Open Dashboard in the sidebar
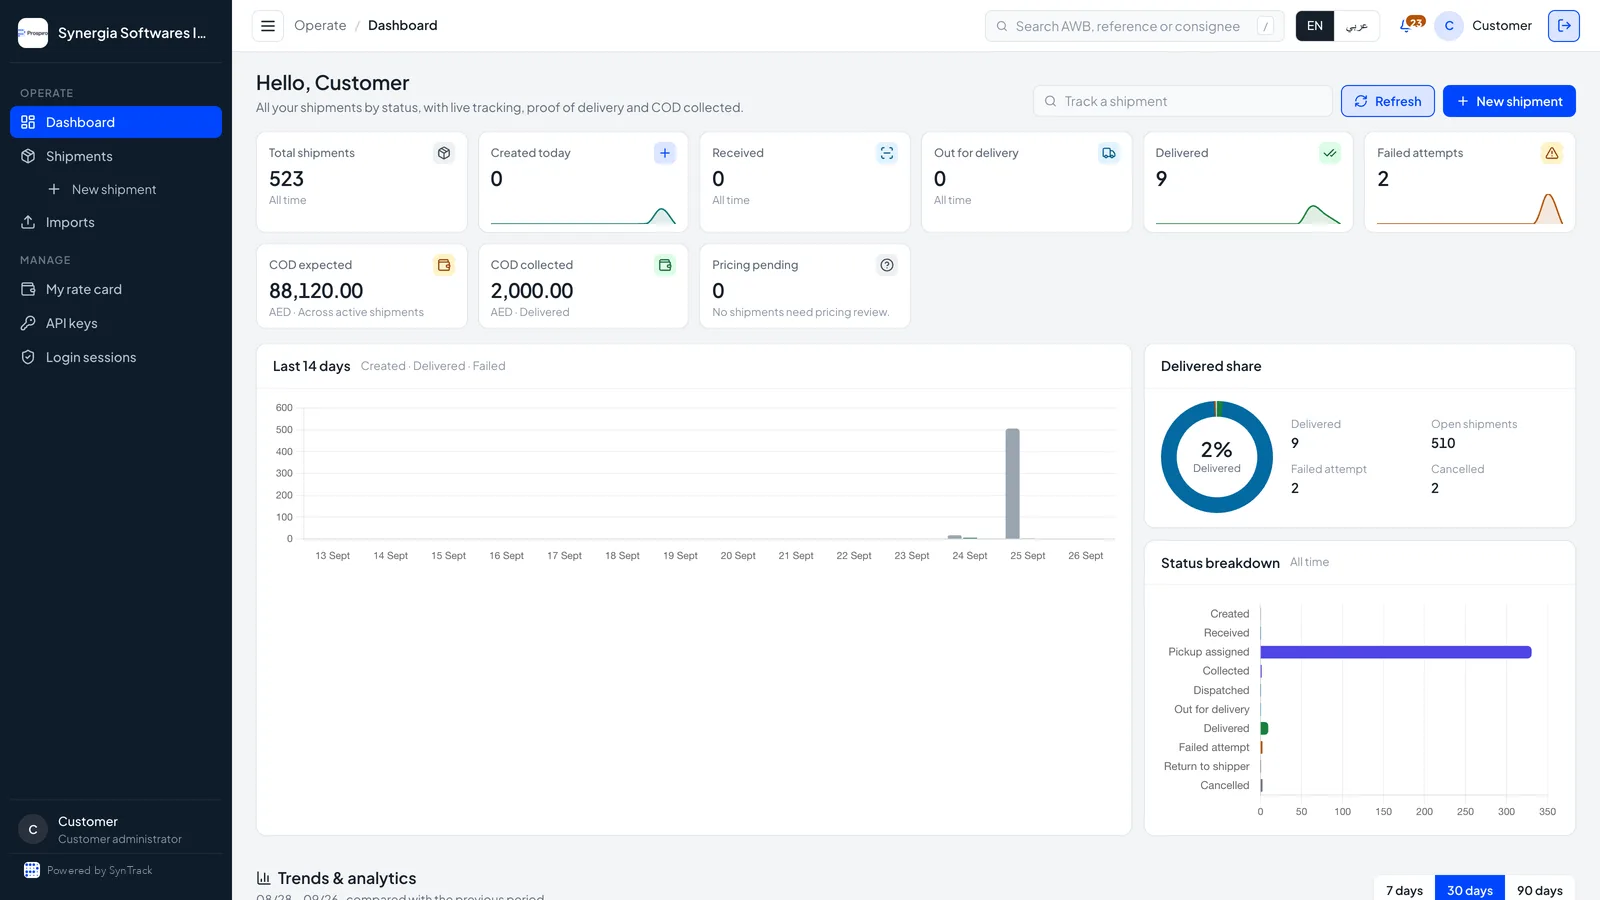The height and width of the screenshot is (900, 1600). coord(116,122)
